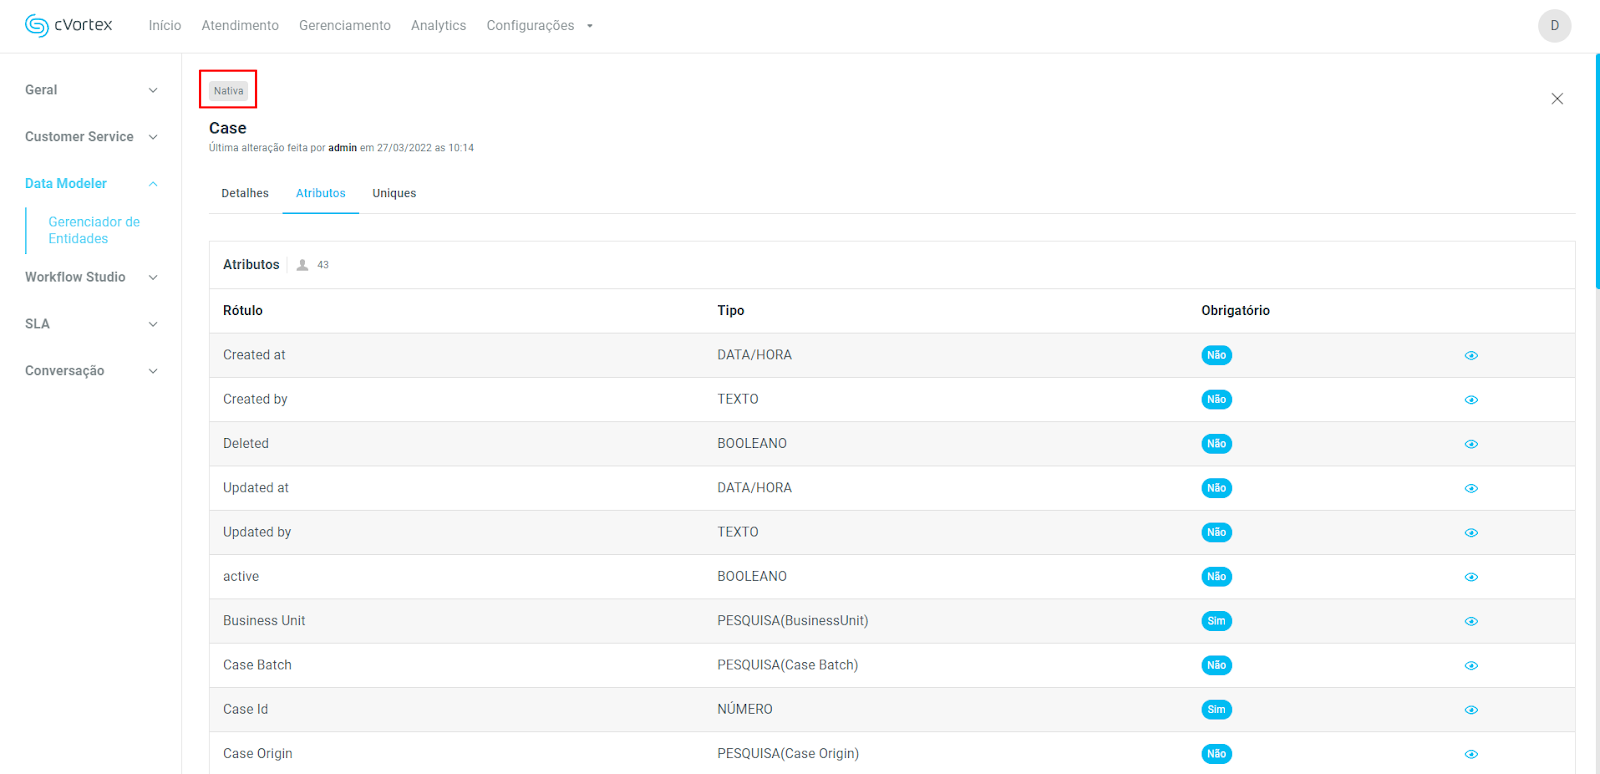The image size is (1600, 774).
Task: Open the user avatar D menu
Action: 1554,26
